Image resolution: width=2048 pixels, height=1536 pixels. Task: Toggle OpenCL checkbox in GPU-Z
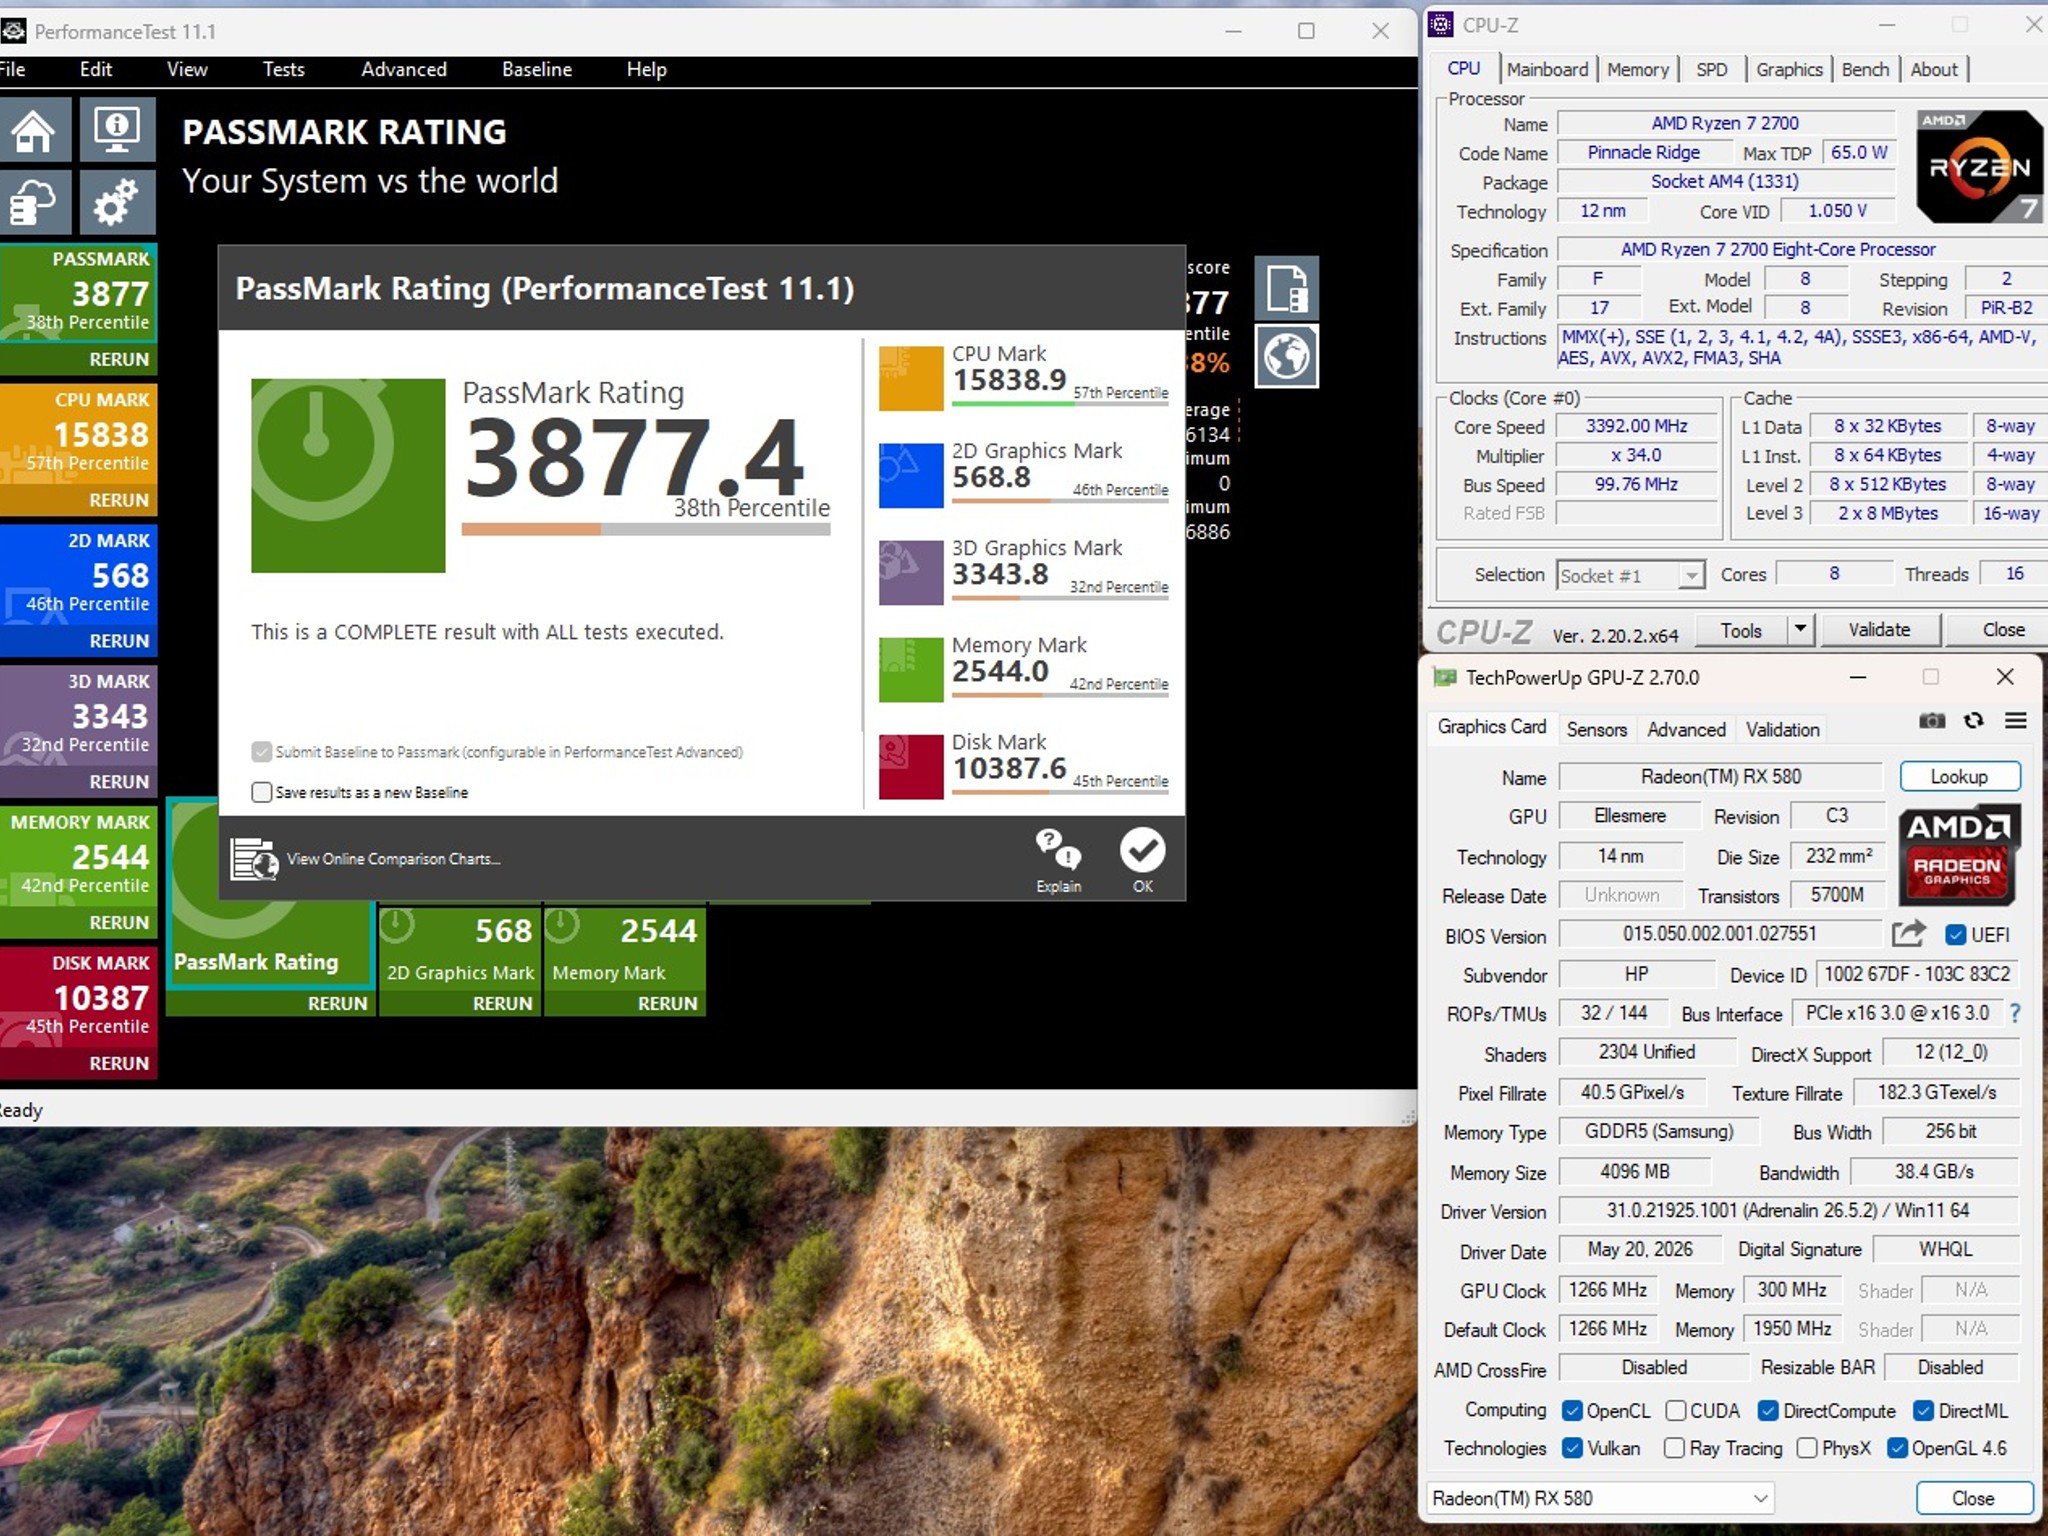pyautogui.click(x=1571, y=1411)
